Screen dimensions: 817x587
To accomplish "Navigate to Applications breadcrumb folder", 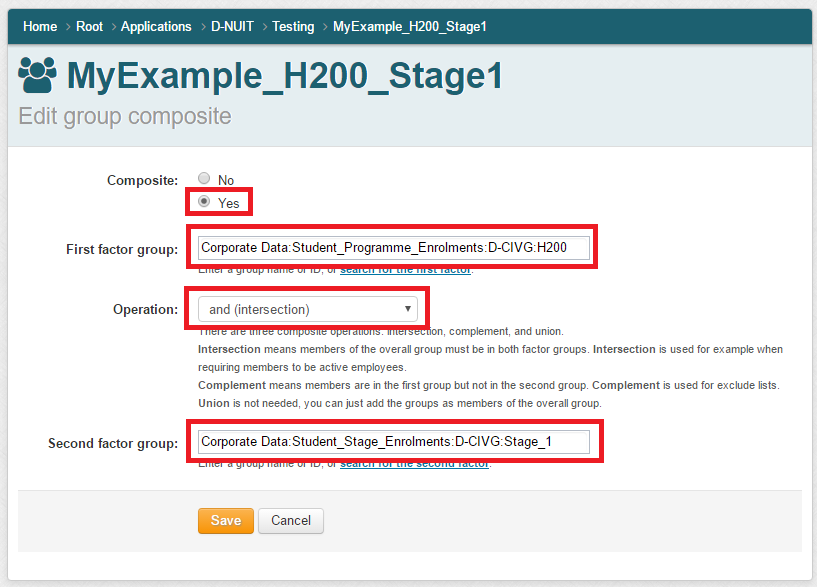I will (156, 27).
